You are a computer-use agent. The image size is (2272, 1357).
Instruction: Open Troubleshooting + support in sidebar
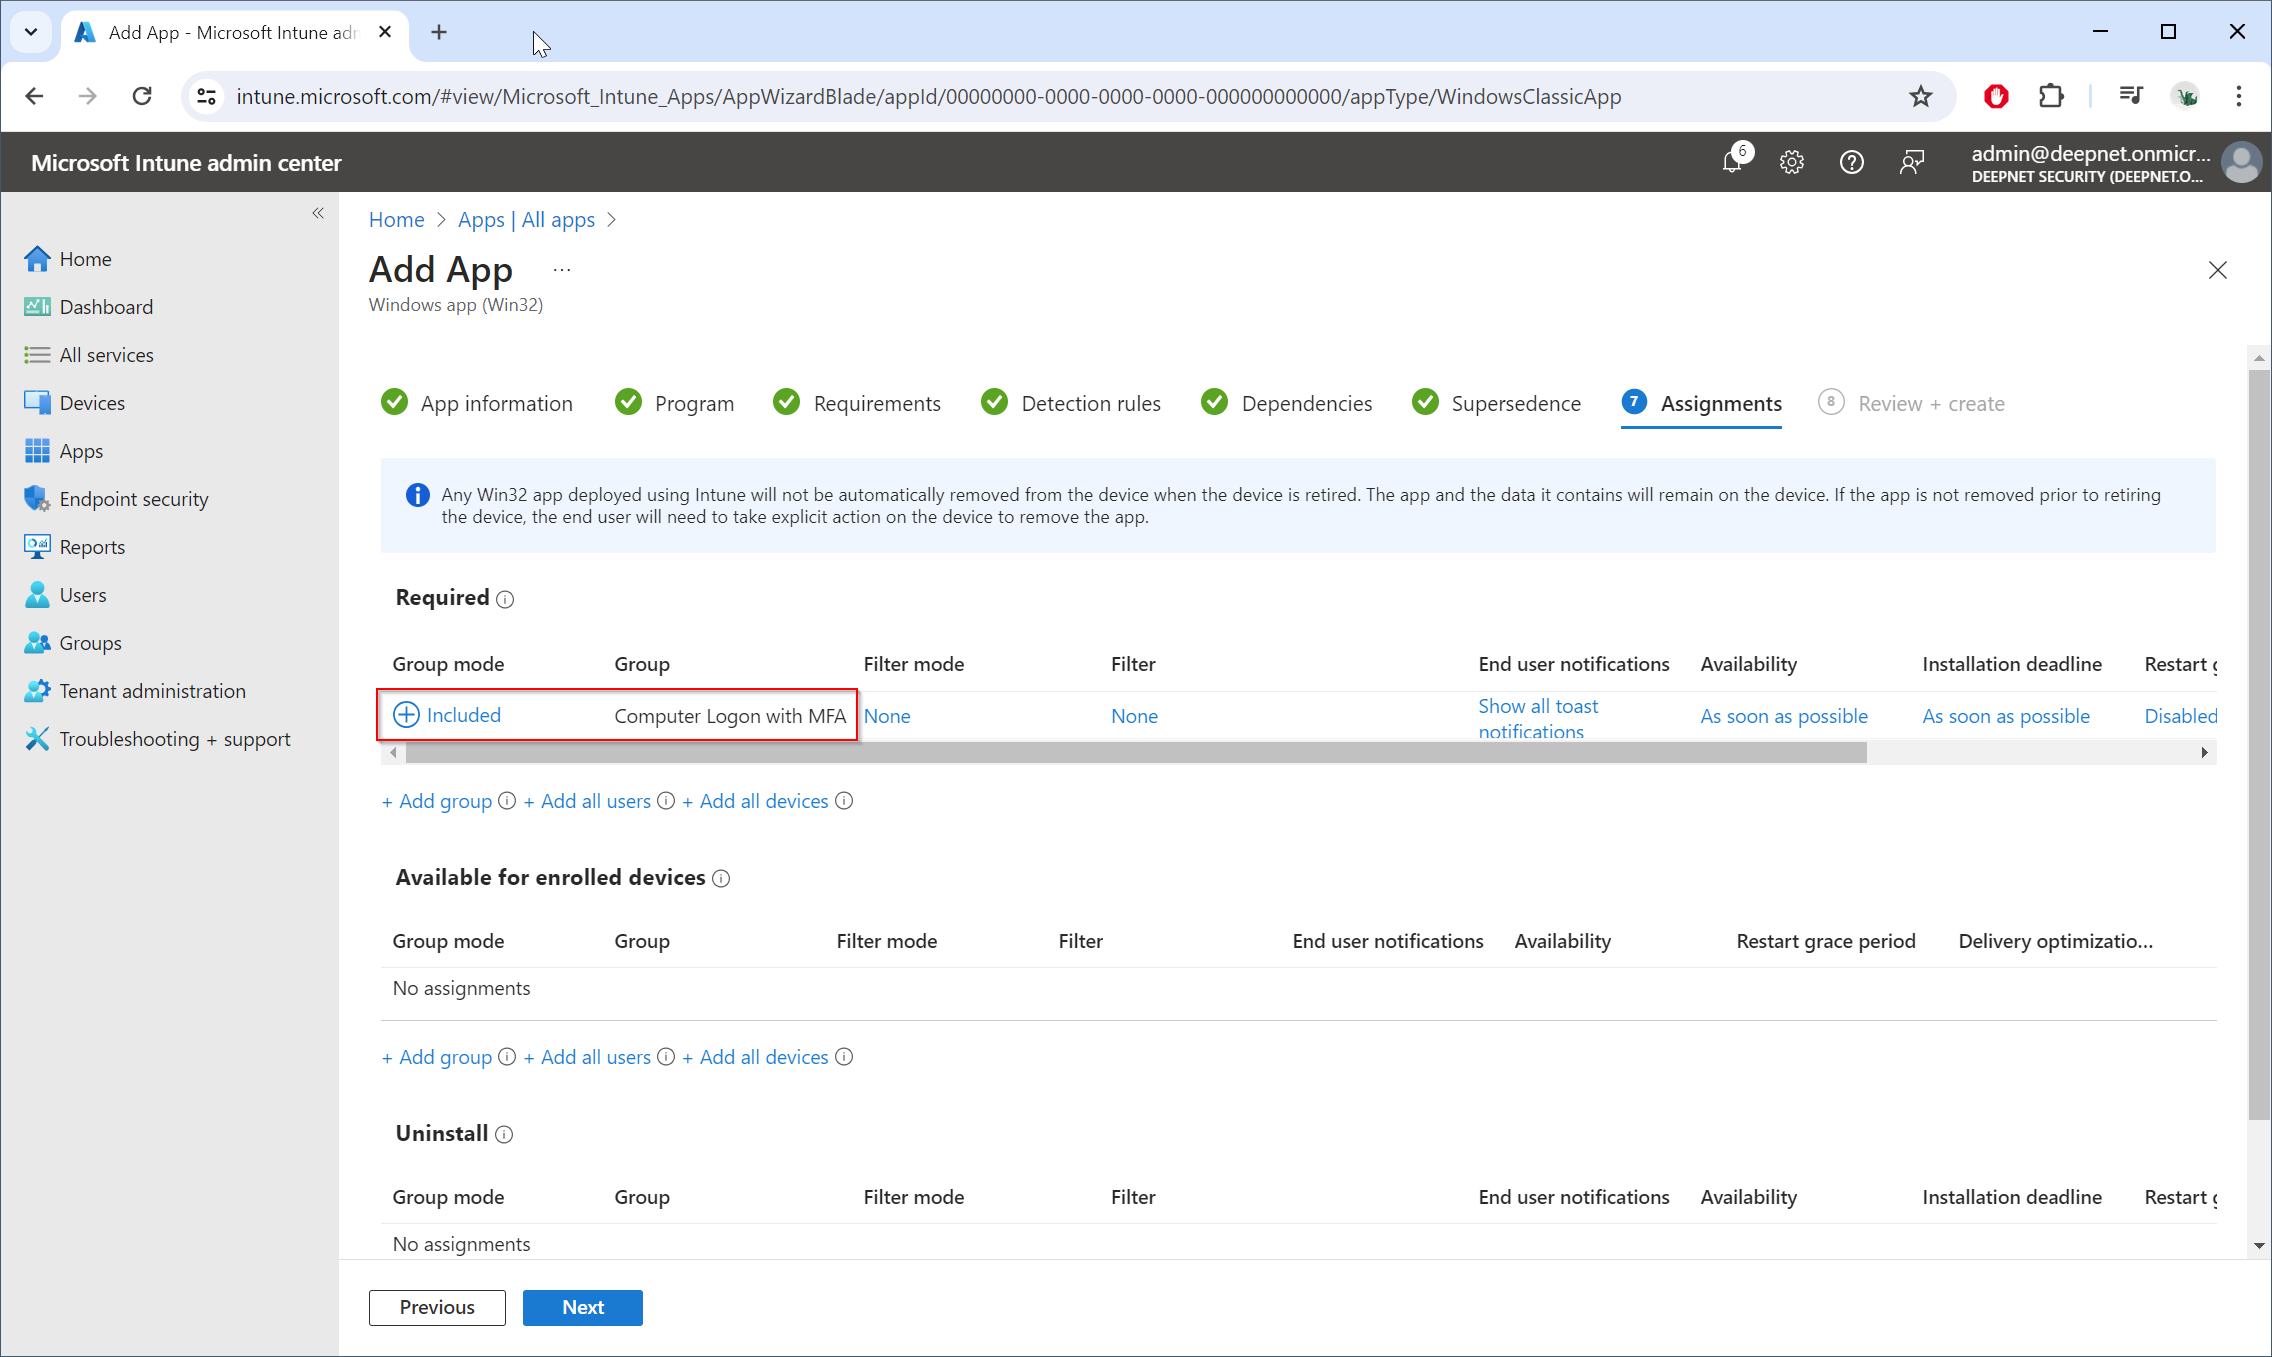[174, 739]
